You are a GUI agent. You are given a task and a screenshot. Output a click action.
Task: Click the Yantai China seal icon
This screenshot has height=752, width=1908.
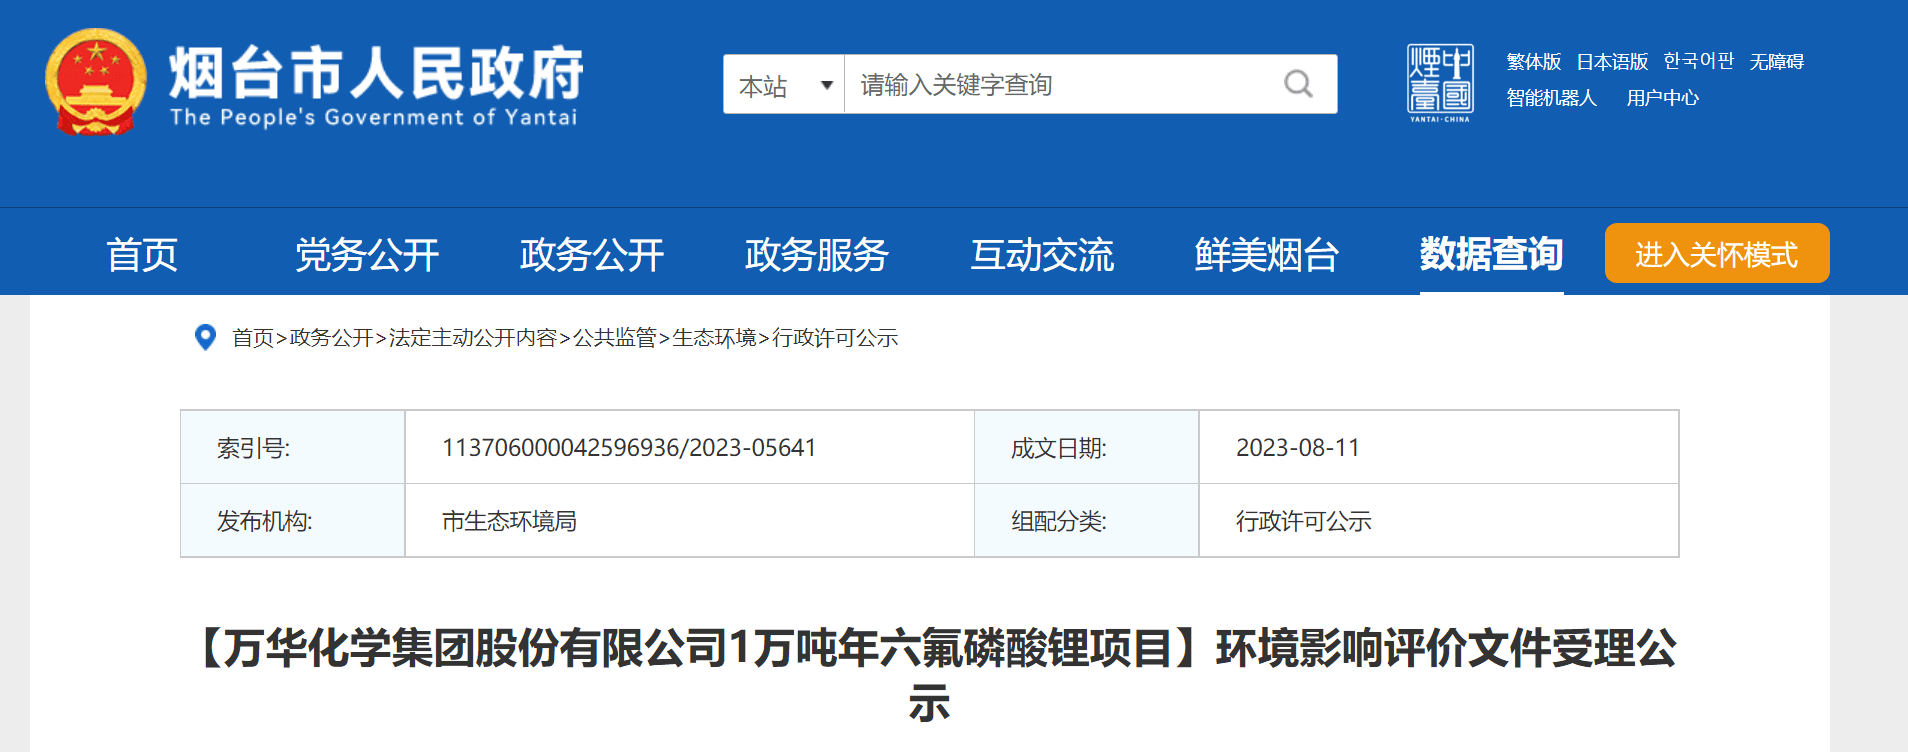(1439, 83)
